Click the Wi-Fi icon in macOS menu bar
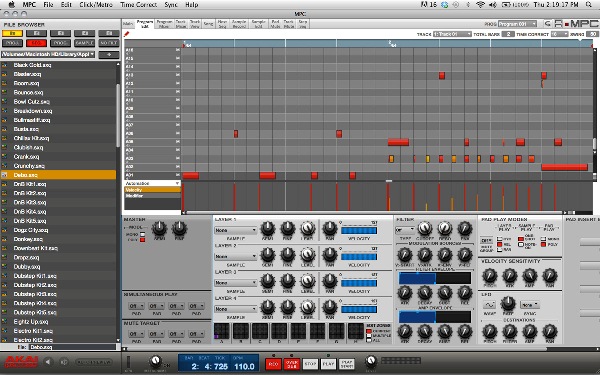Image resolution: width=600 pixels, height=375 pixels. (x=480, y=5)
